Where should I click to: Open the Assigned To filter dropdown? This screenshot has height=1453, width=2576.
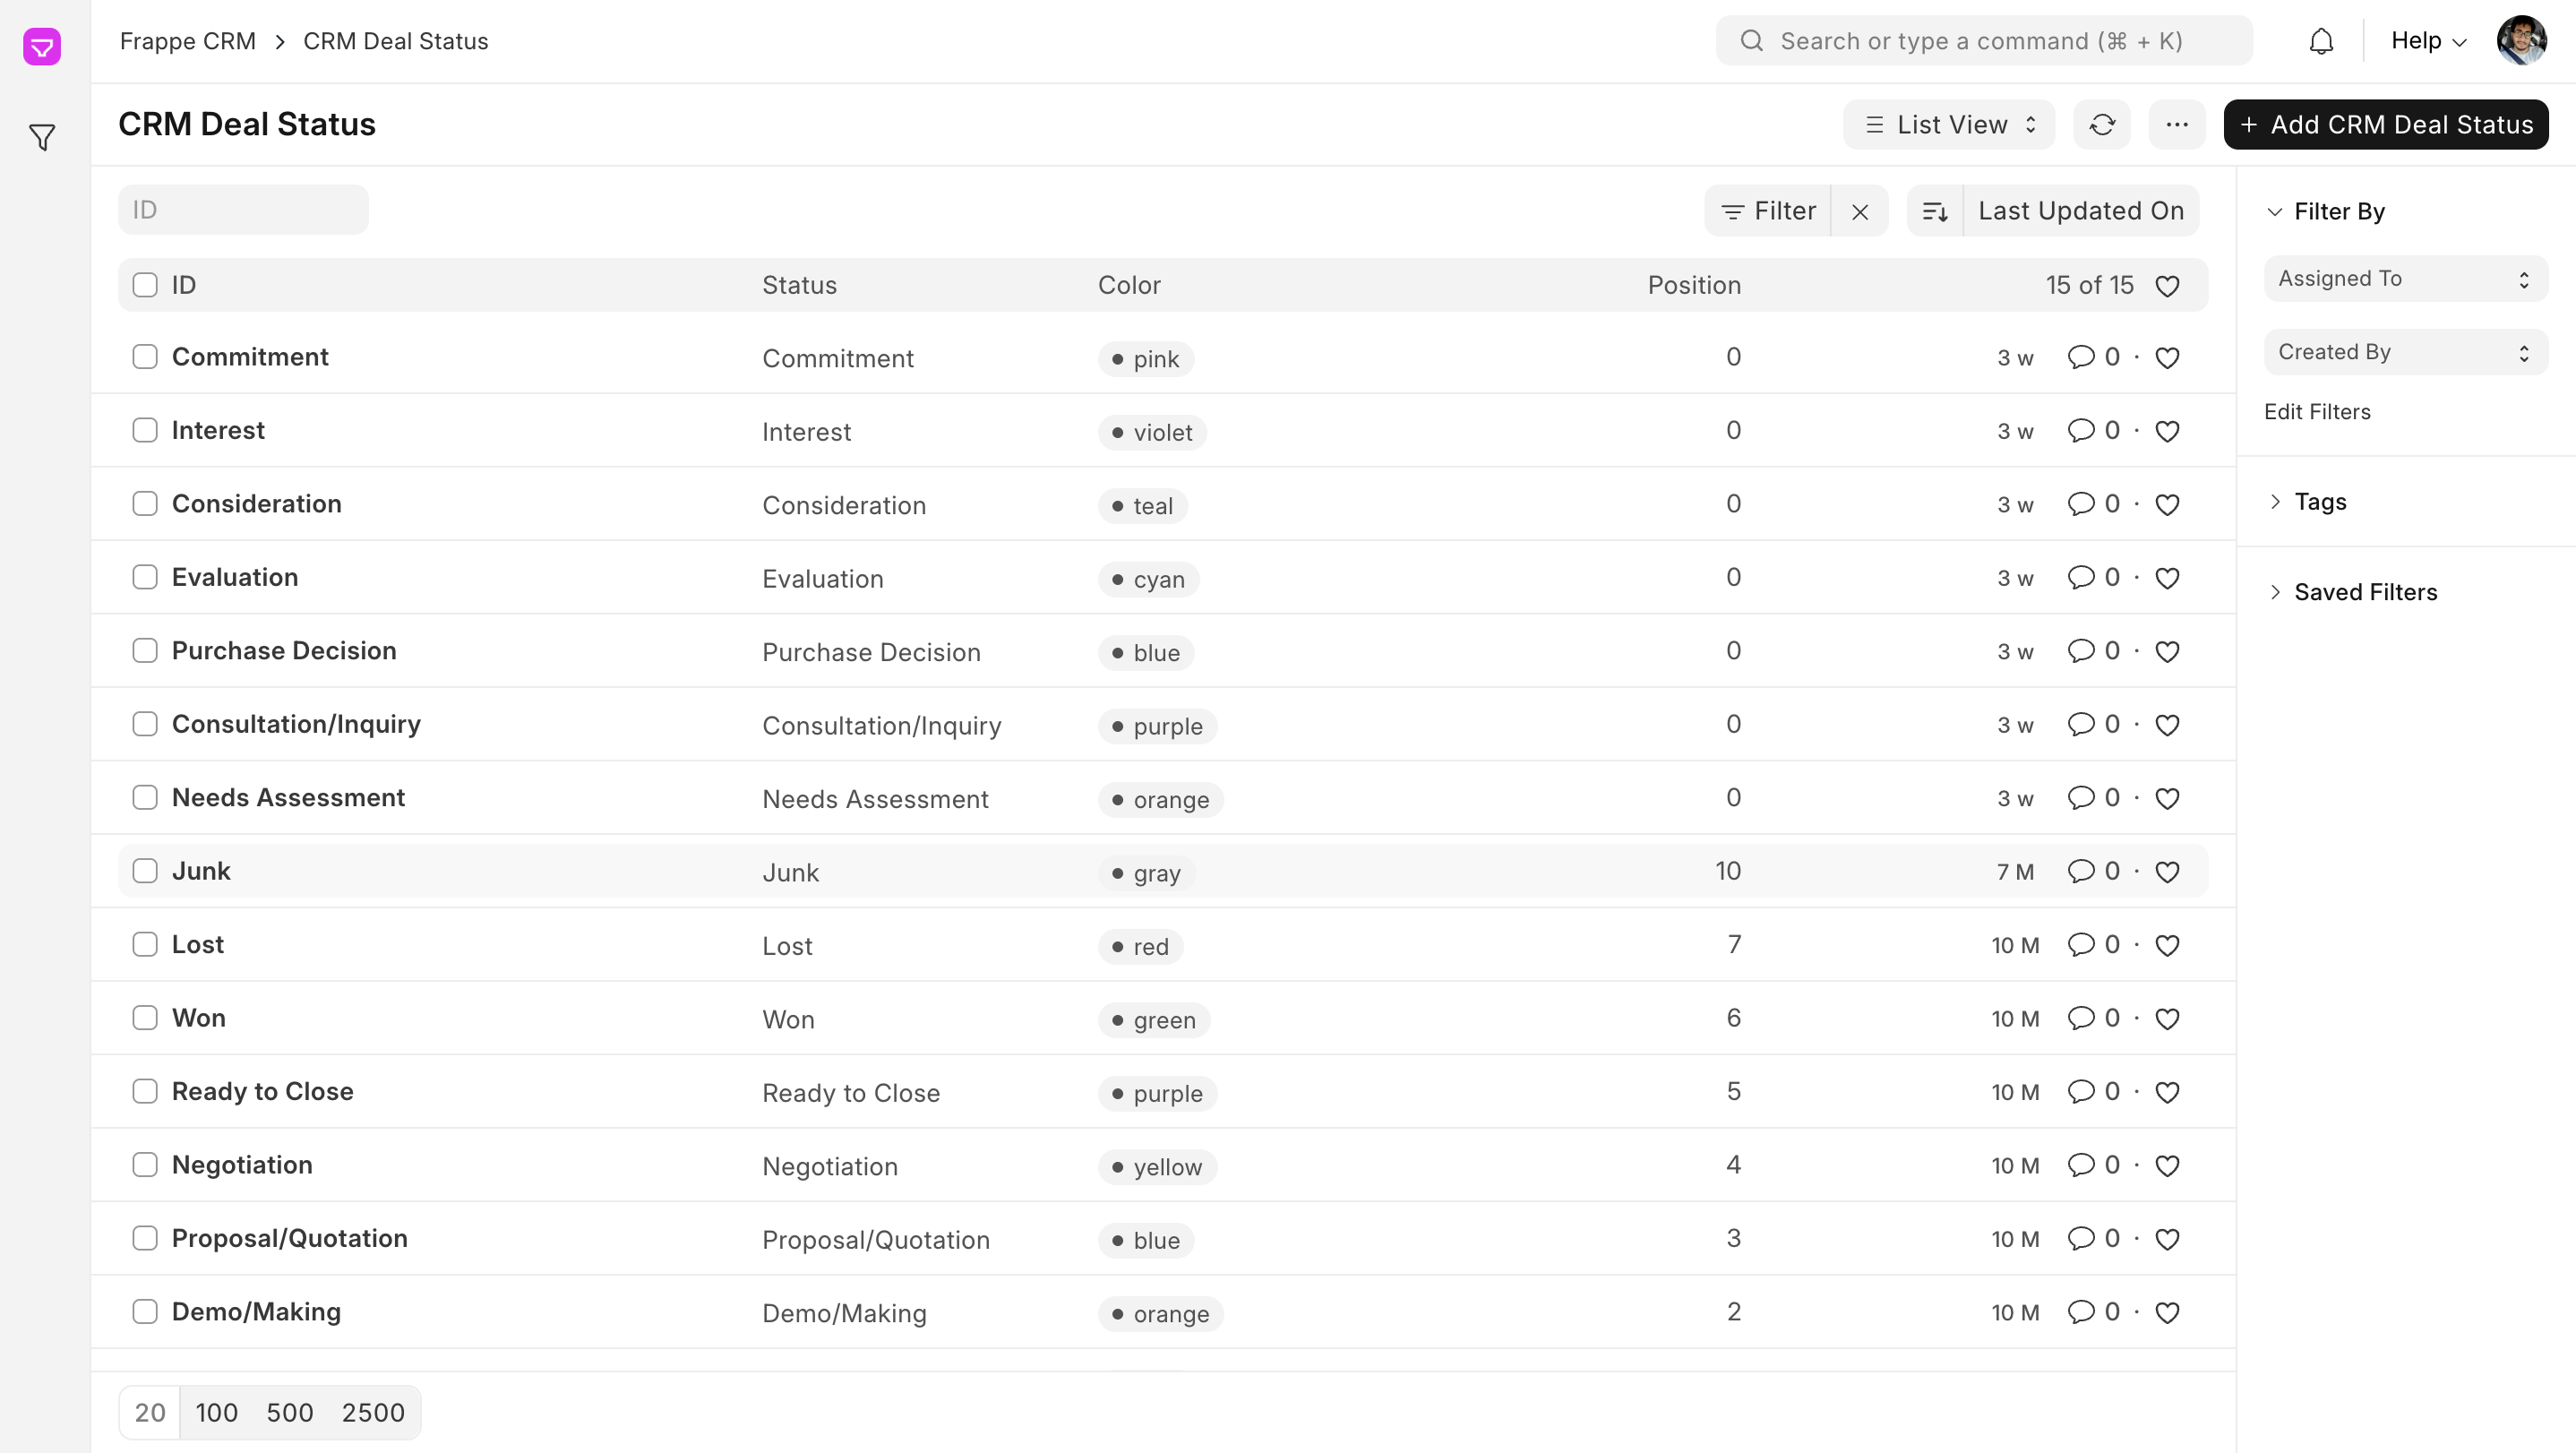click(2405, 279)
